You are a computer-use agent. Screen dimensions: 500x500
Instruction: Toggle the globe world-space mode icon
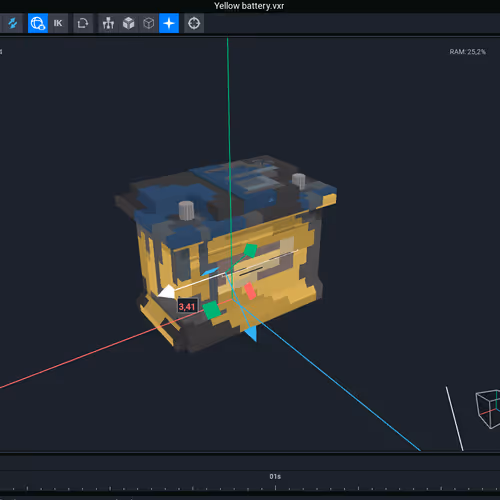click(38, 23)
